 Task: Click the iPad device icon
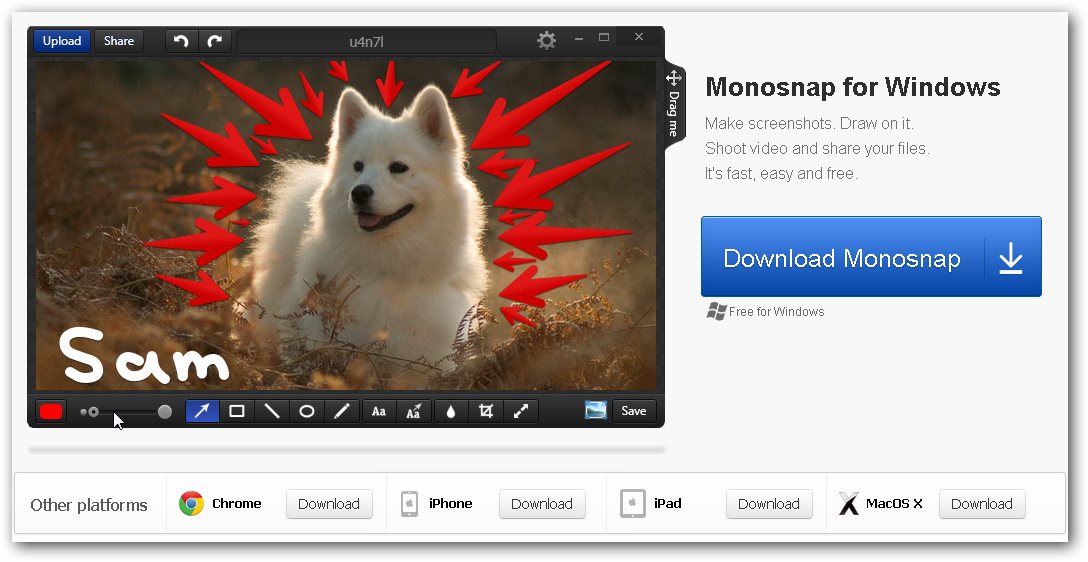[633, 504]
